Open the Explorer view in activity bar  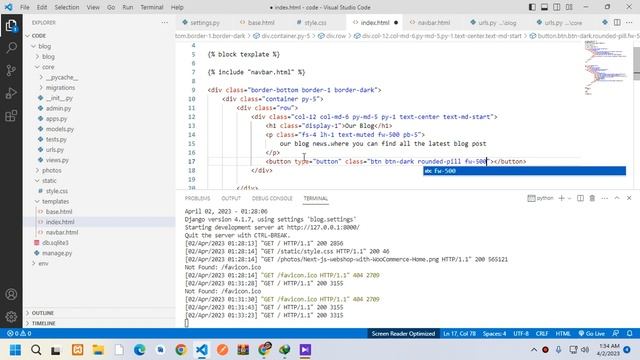[11, 26]
